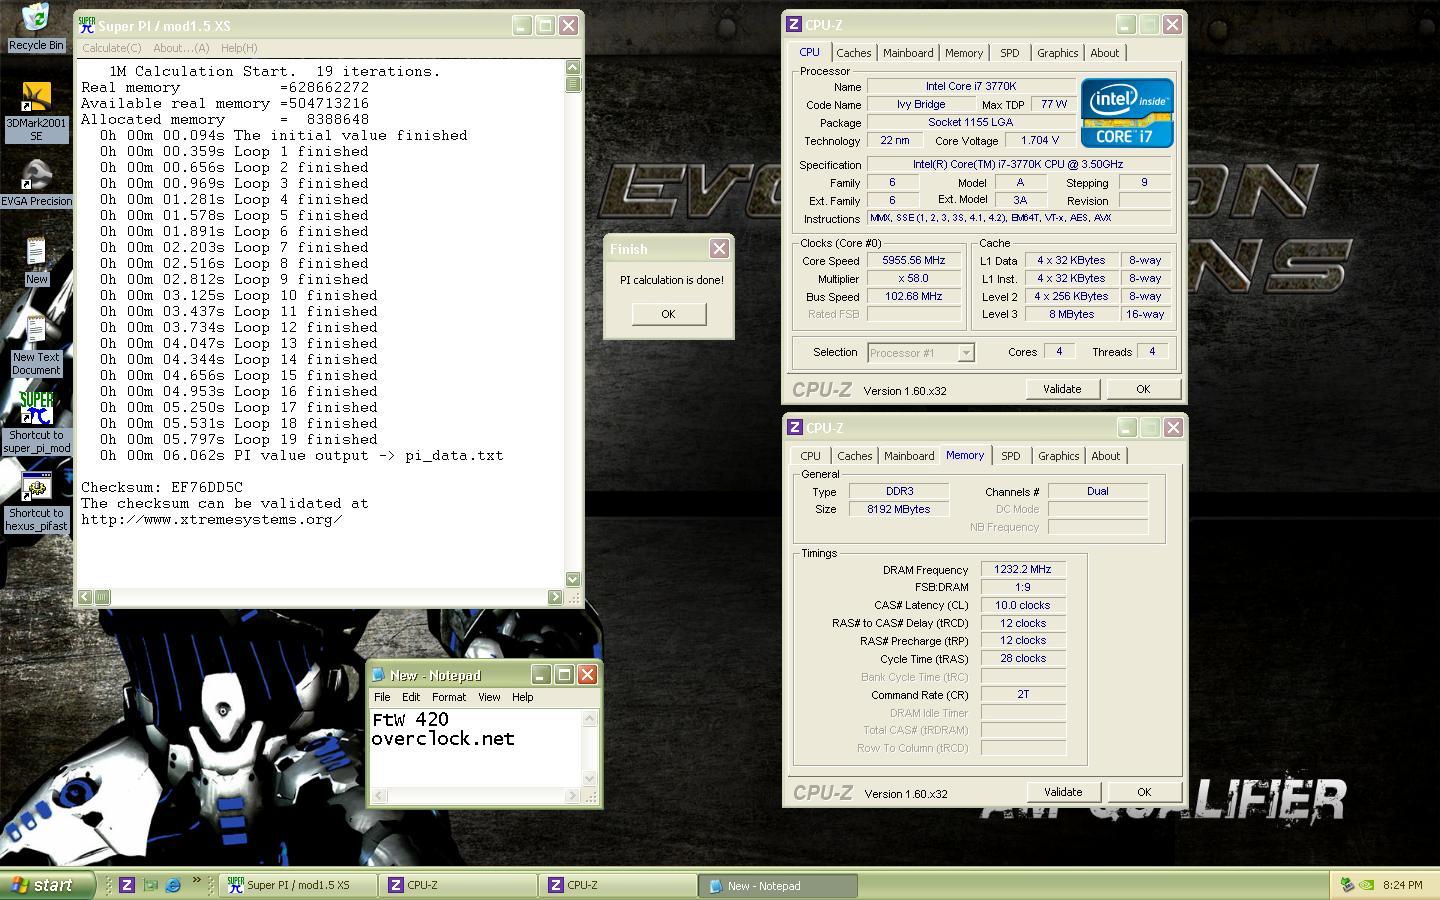
Task: Click Super PI vertical scrollbar up arrow
Action: 573,67
